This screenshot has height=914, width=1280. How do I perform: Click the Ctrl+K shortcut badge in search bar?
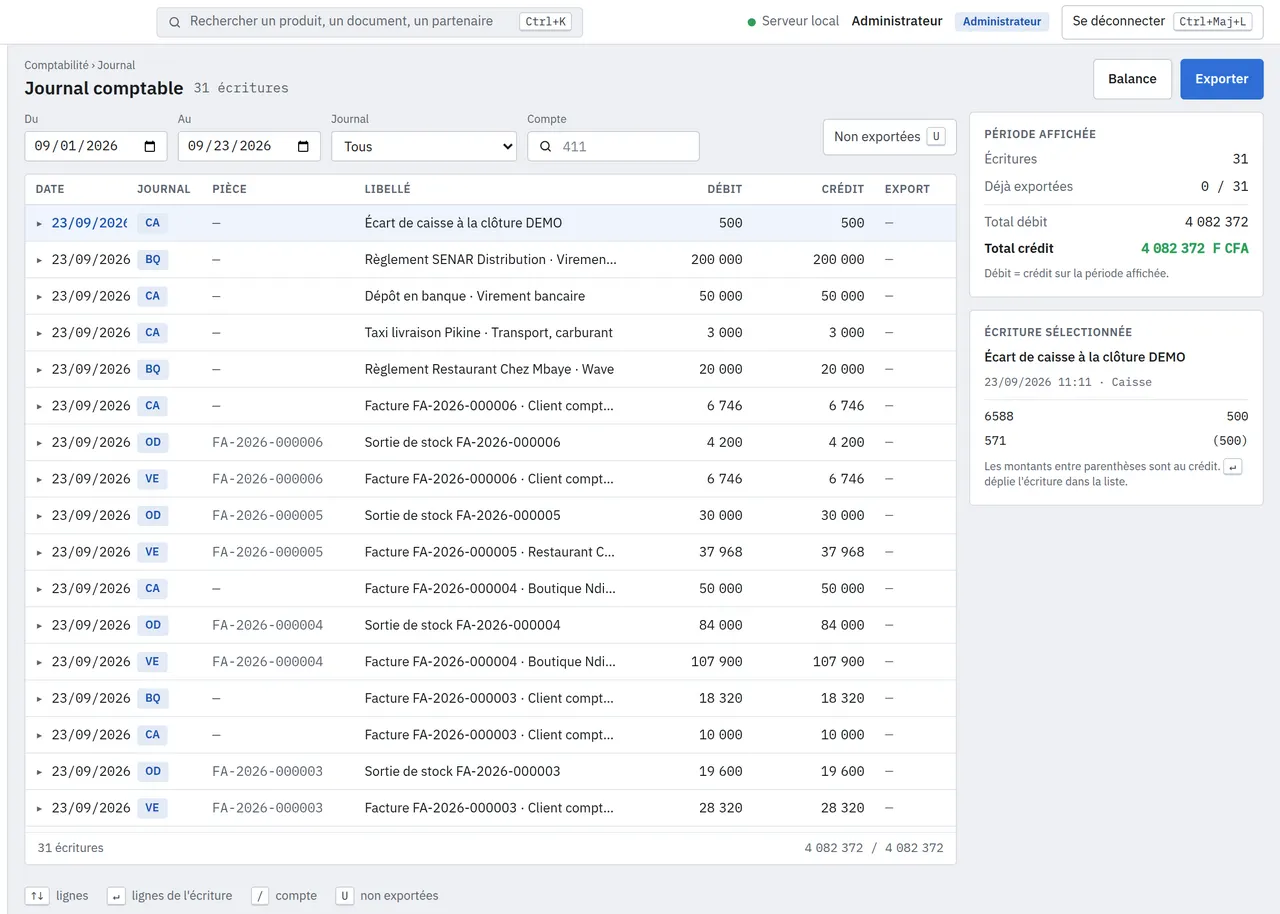click(546, 22)
